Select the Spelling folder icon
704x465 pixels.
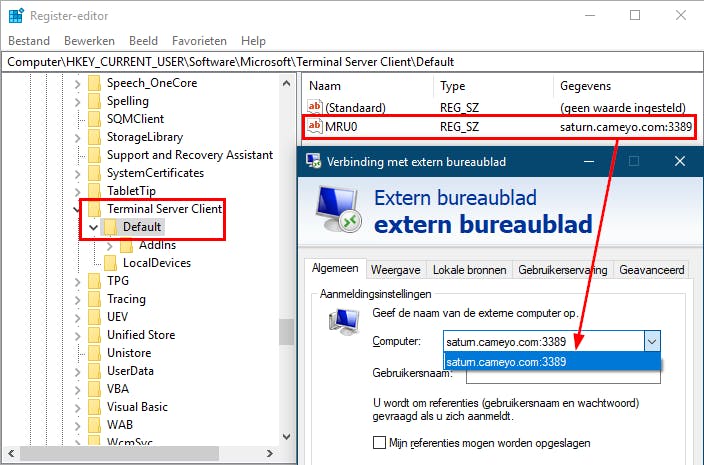tap(94, 101)
